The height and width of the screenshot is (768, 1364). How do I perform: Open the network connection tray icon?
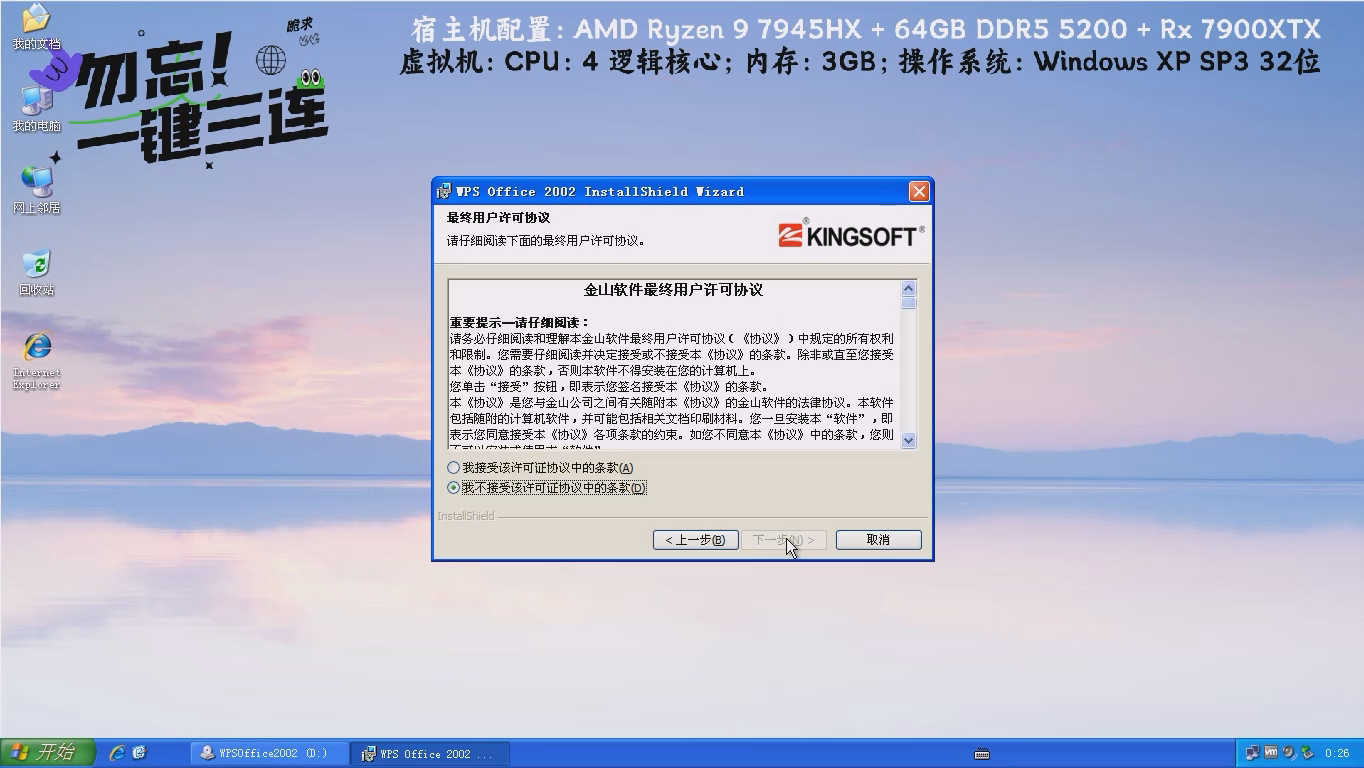click(1252, 753)
